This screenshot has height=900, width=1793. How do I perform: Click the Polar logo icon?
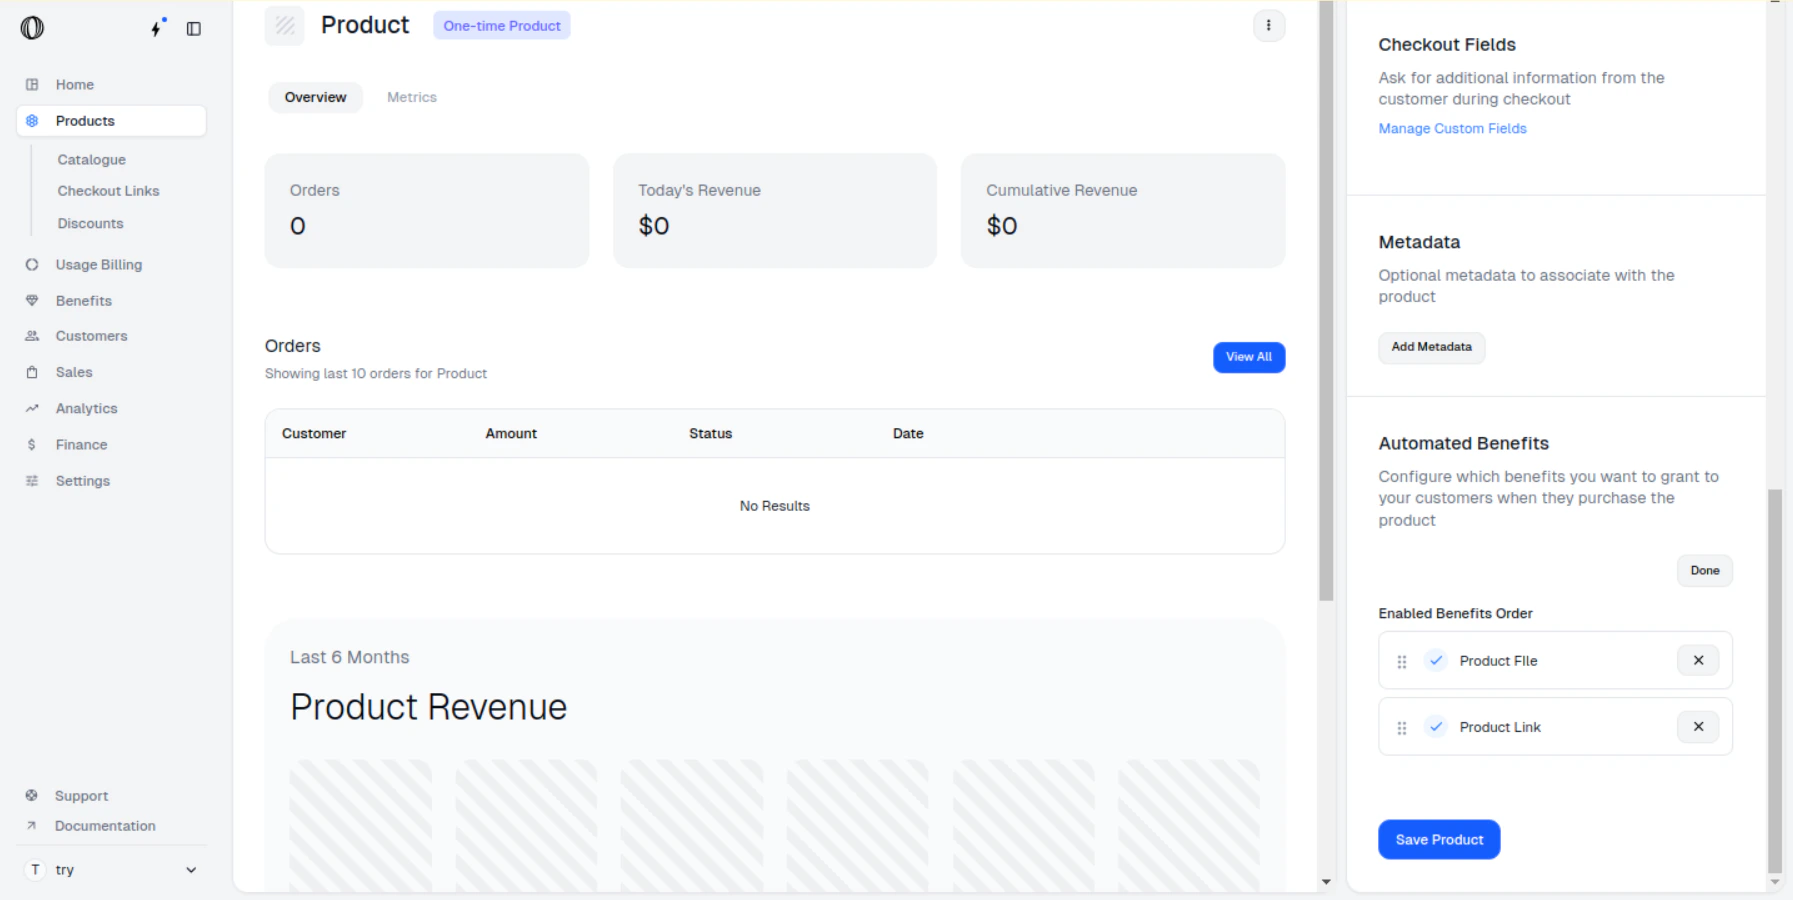tap(32, 28)
